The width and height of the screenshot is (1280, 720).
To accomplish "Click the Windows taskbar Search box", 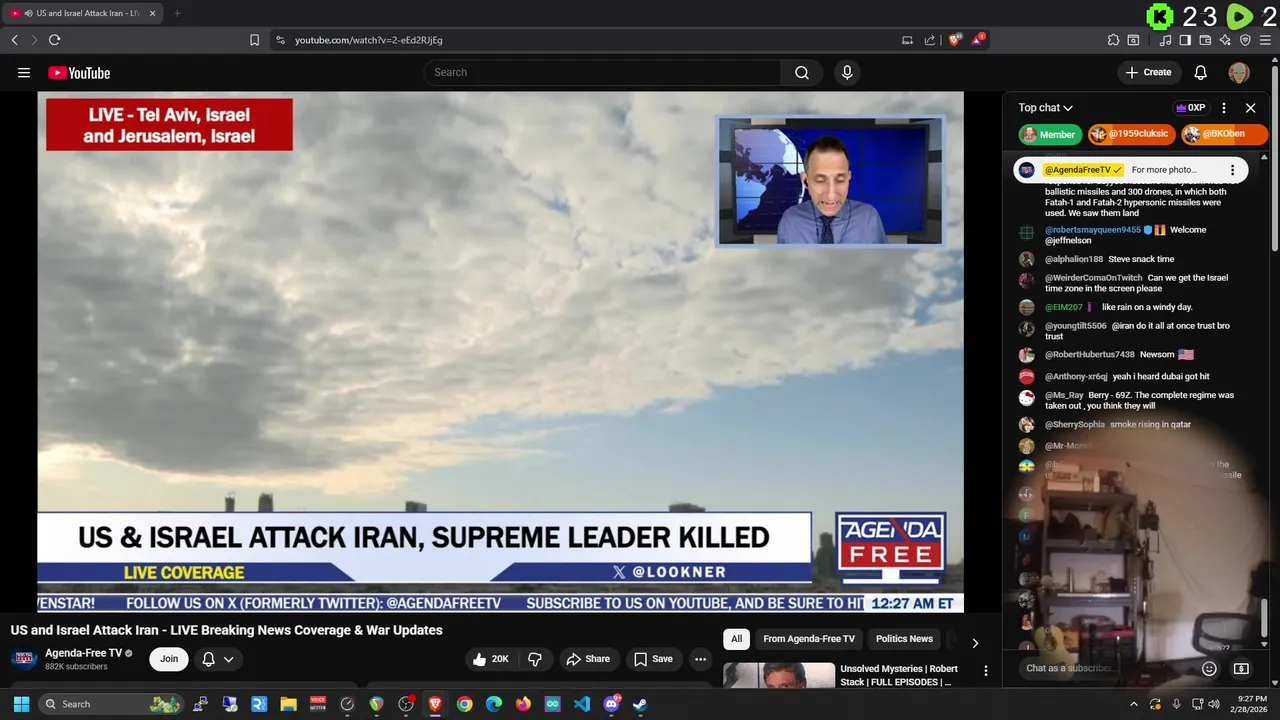I will pos(112,704).
